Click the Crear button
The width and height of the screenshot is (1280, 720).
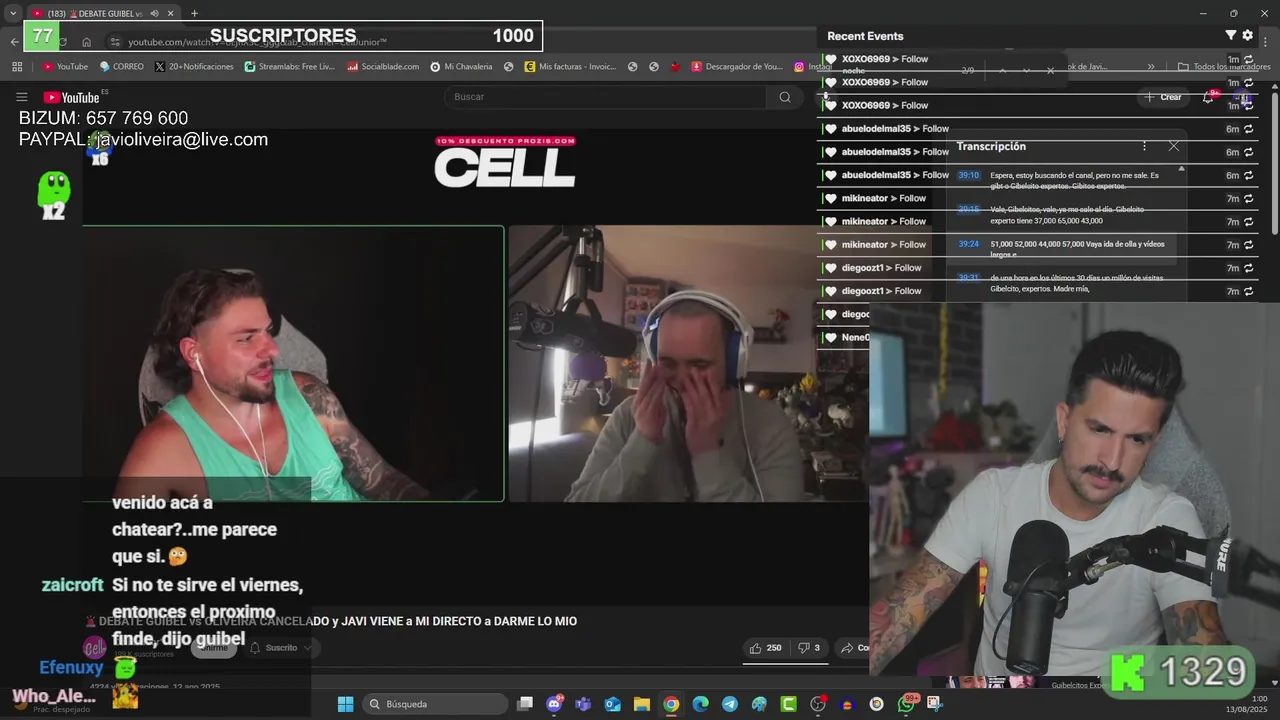point(1164,97)
